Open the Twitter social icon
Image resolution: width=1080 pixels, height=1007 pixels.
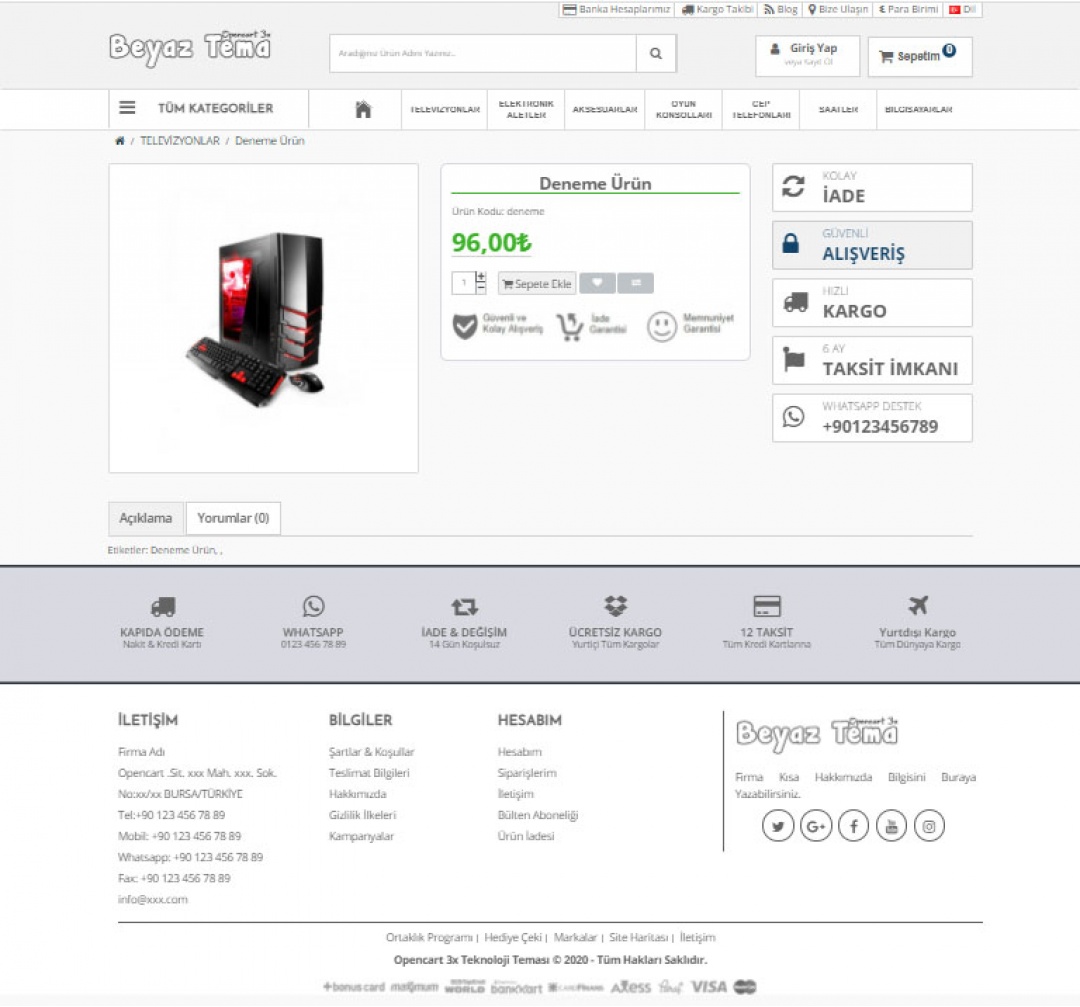[x=778, y=826]
